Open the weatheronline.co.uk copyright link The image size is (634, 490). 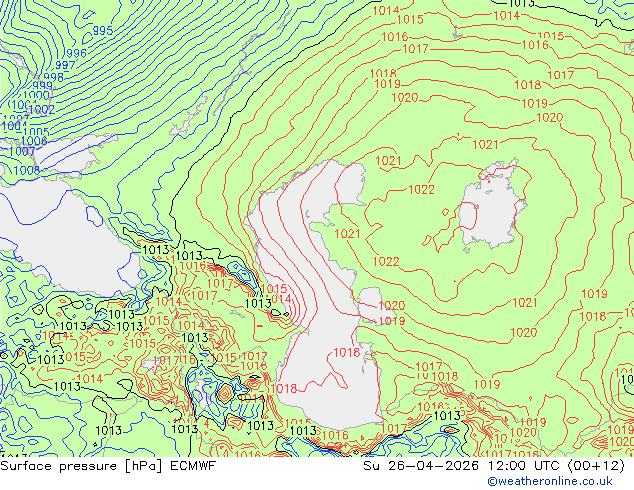[550, 481]
